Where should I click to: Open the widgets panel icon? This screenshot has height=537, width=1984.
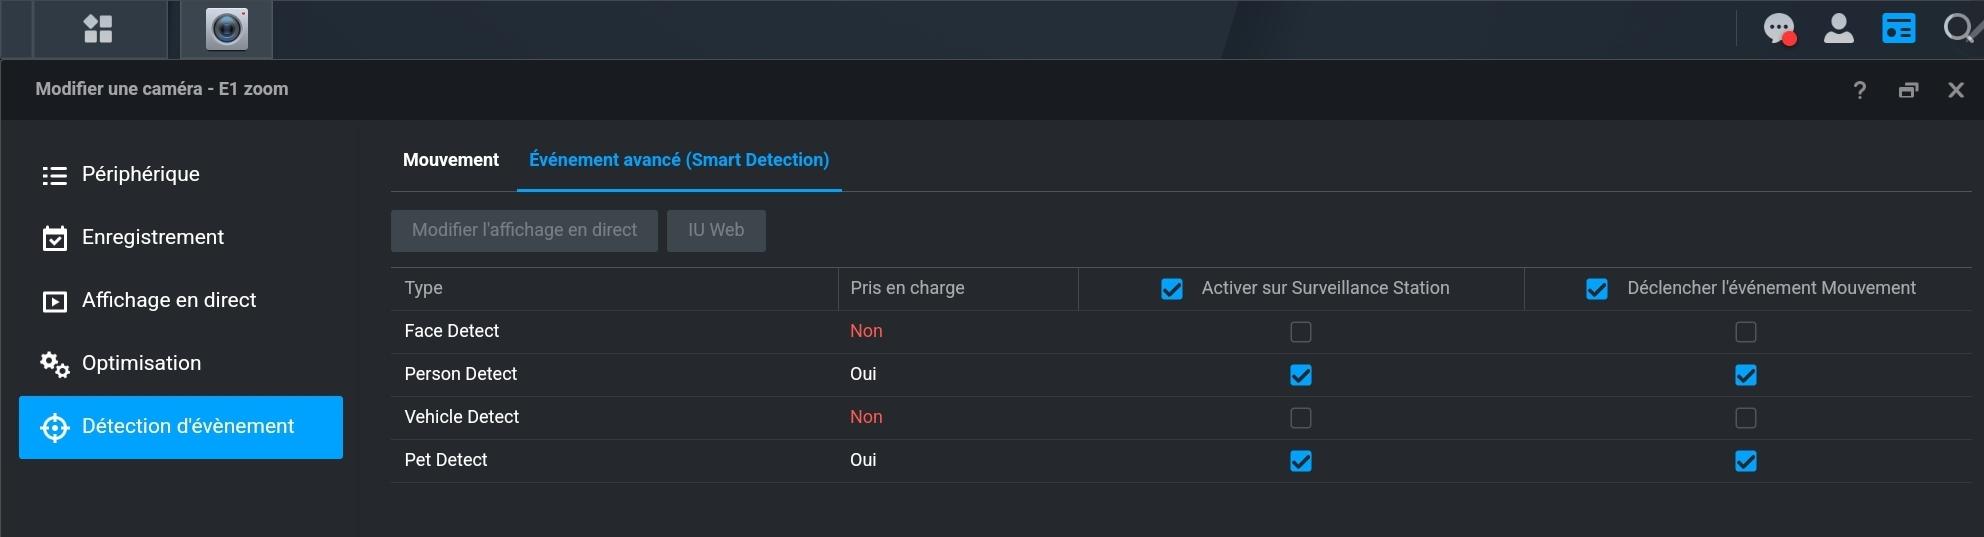[1898, 28]
